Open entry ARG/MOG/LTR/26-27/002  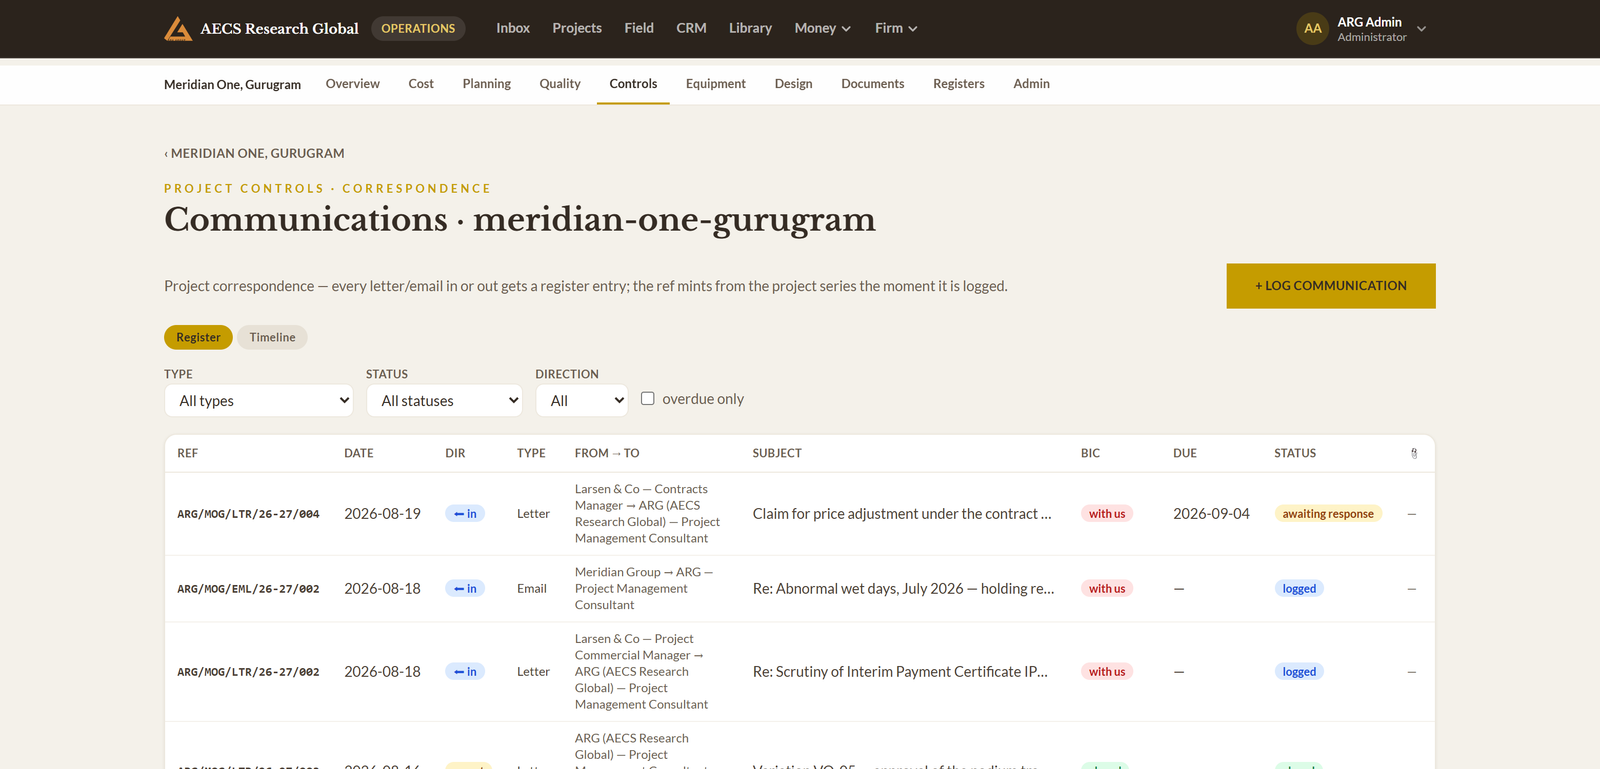[x=248, y=672]
